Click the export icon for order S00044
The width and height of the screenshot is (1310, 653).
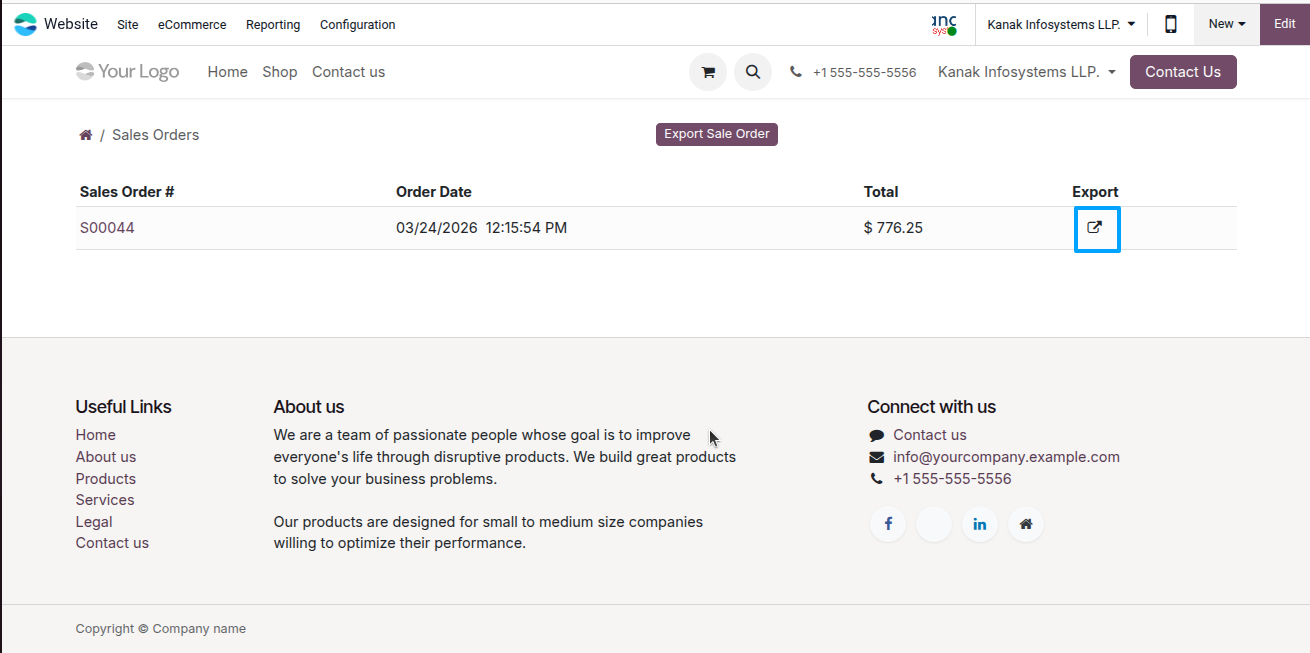coord(1095,228)
